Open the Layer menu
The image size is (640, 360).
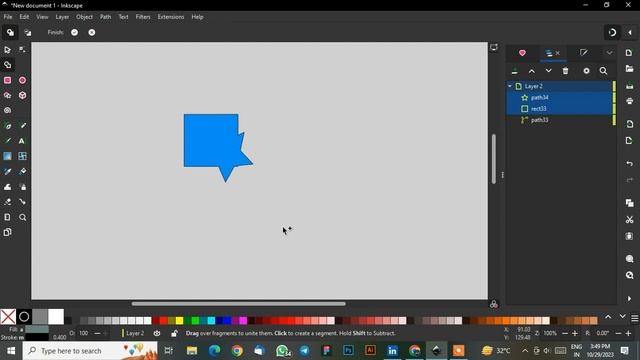[62, 17]
